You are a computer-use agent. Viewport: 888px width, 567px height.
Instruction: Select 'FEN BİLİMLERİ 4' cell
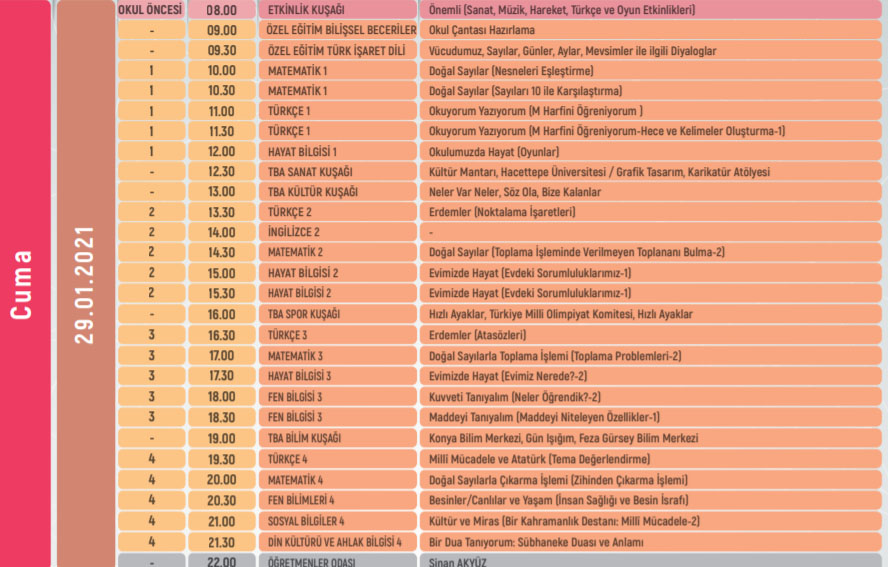pos(338,500)
